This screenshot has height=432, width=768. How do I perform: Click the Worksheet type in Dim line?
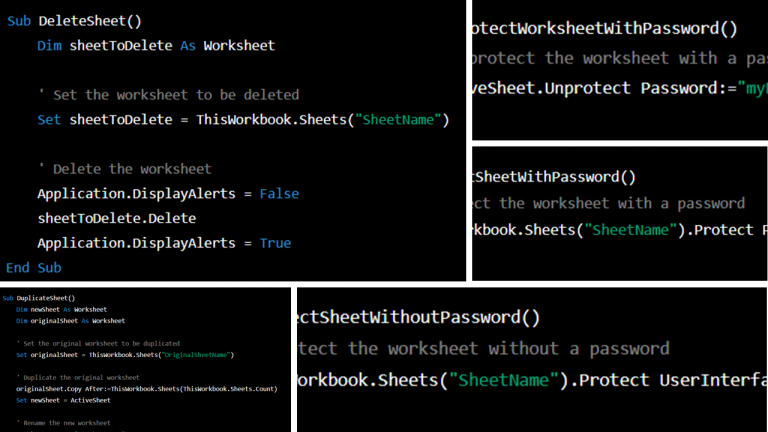239,46
